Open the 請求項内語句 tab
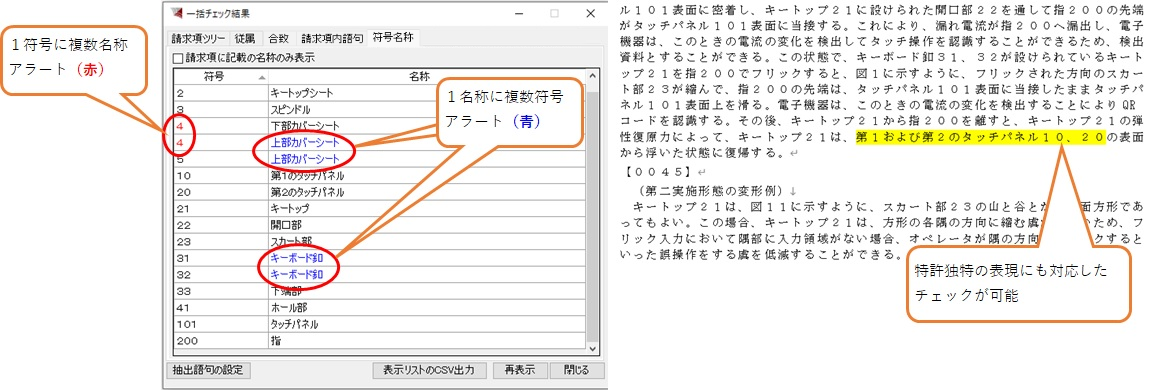 pyautogui.click(x=332, y=38)
